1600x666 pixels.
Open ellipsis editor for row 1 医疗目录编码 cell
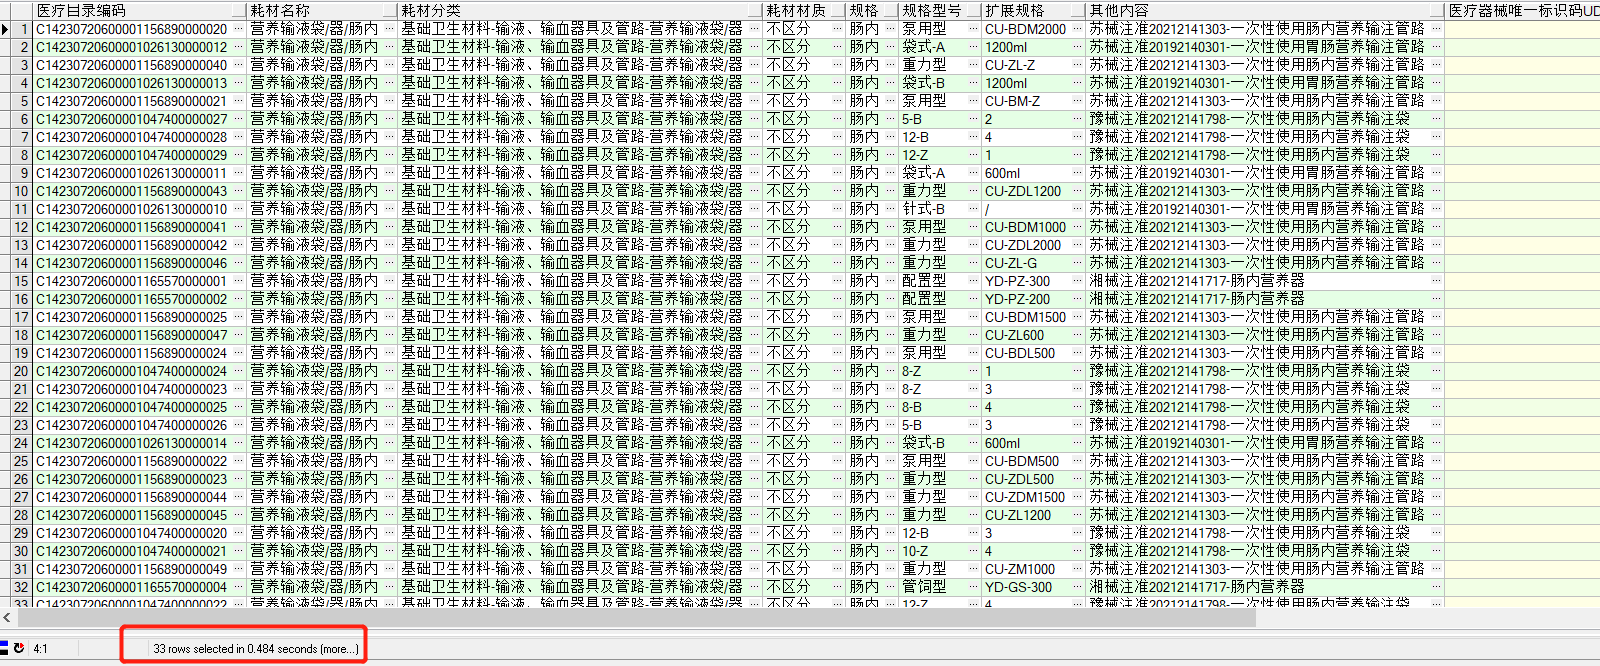(238, 29)
